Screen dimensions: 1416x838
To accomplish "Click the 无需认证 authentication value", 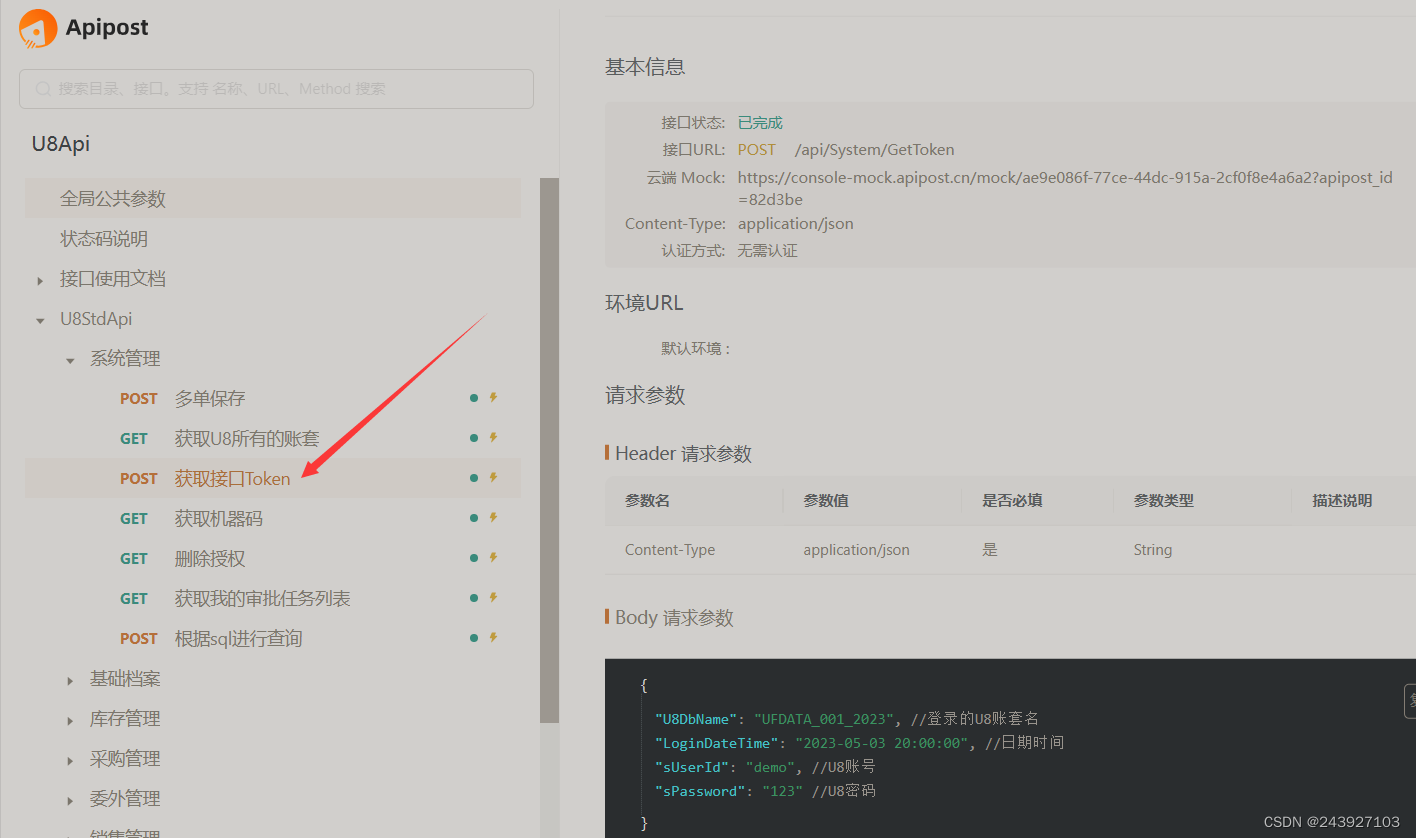I will (767, 251).
